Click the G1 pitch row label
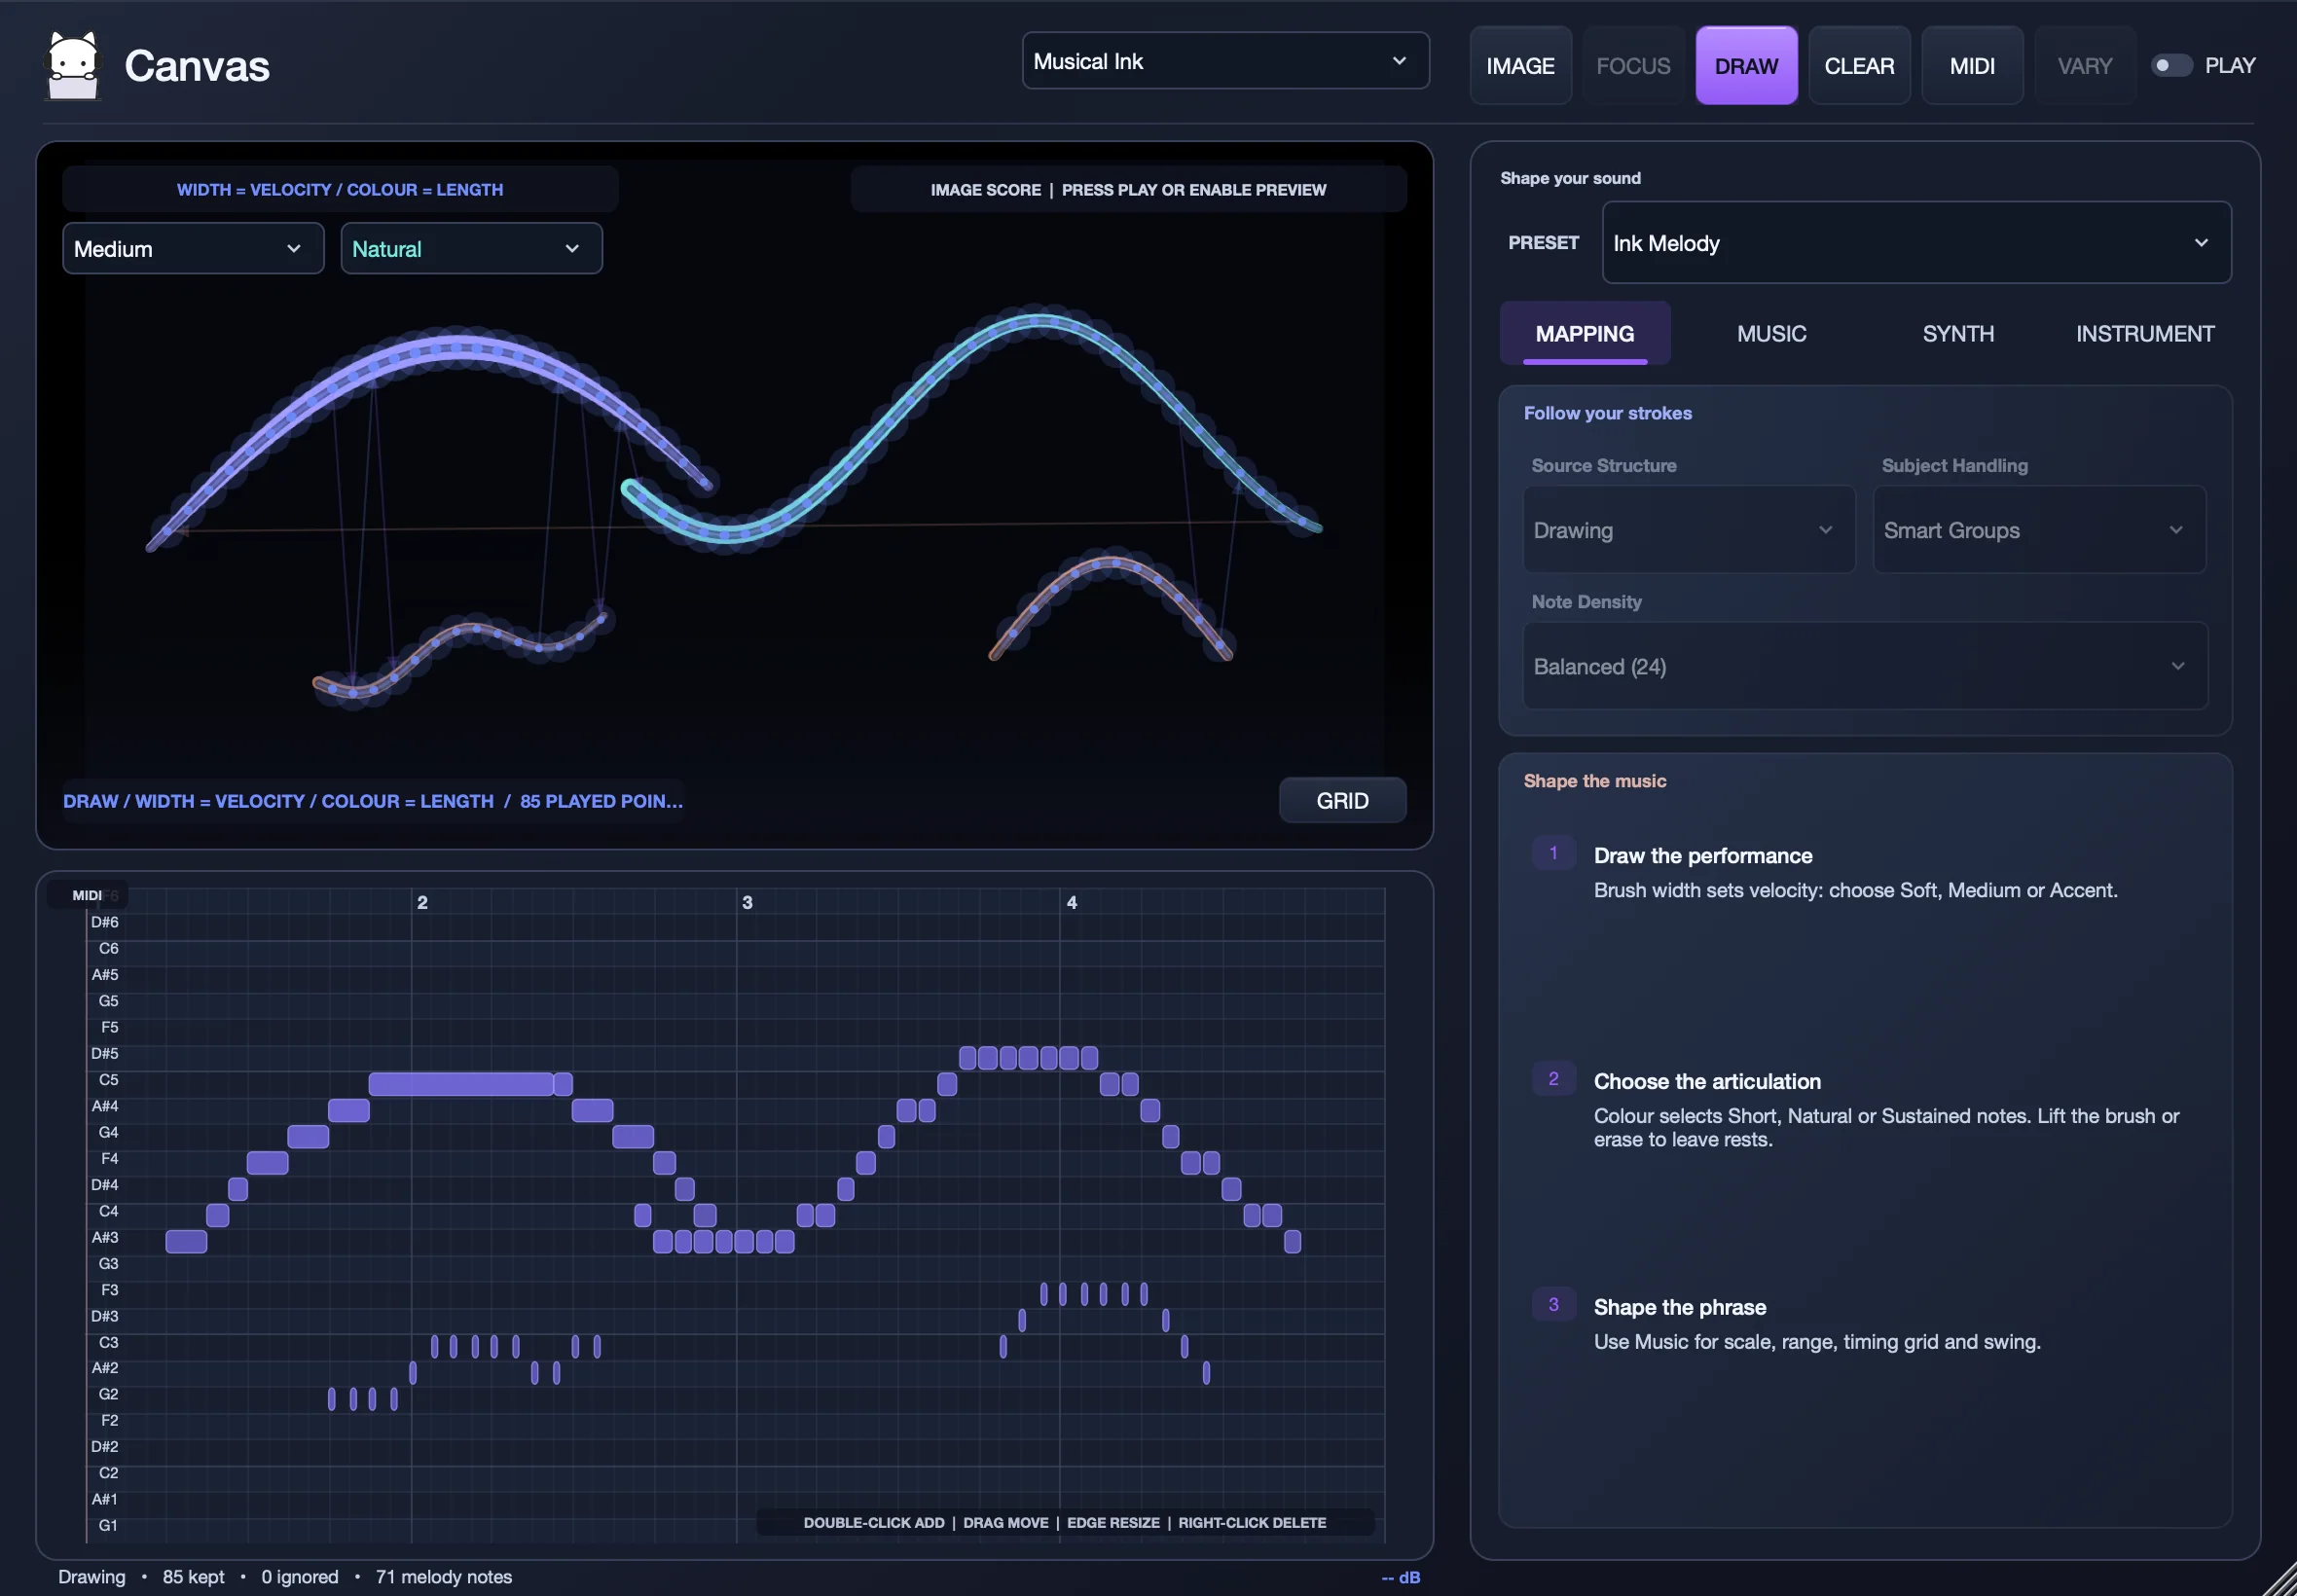The width and height of the screenshot is (2297, 1596). (x=108, y=1525)
